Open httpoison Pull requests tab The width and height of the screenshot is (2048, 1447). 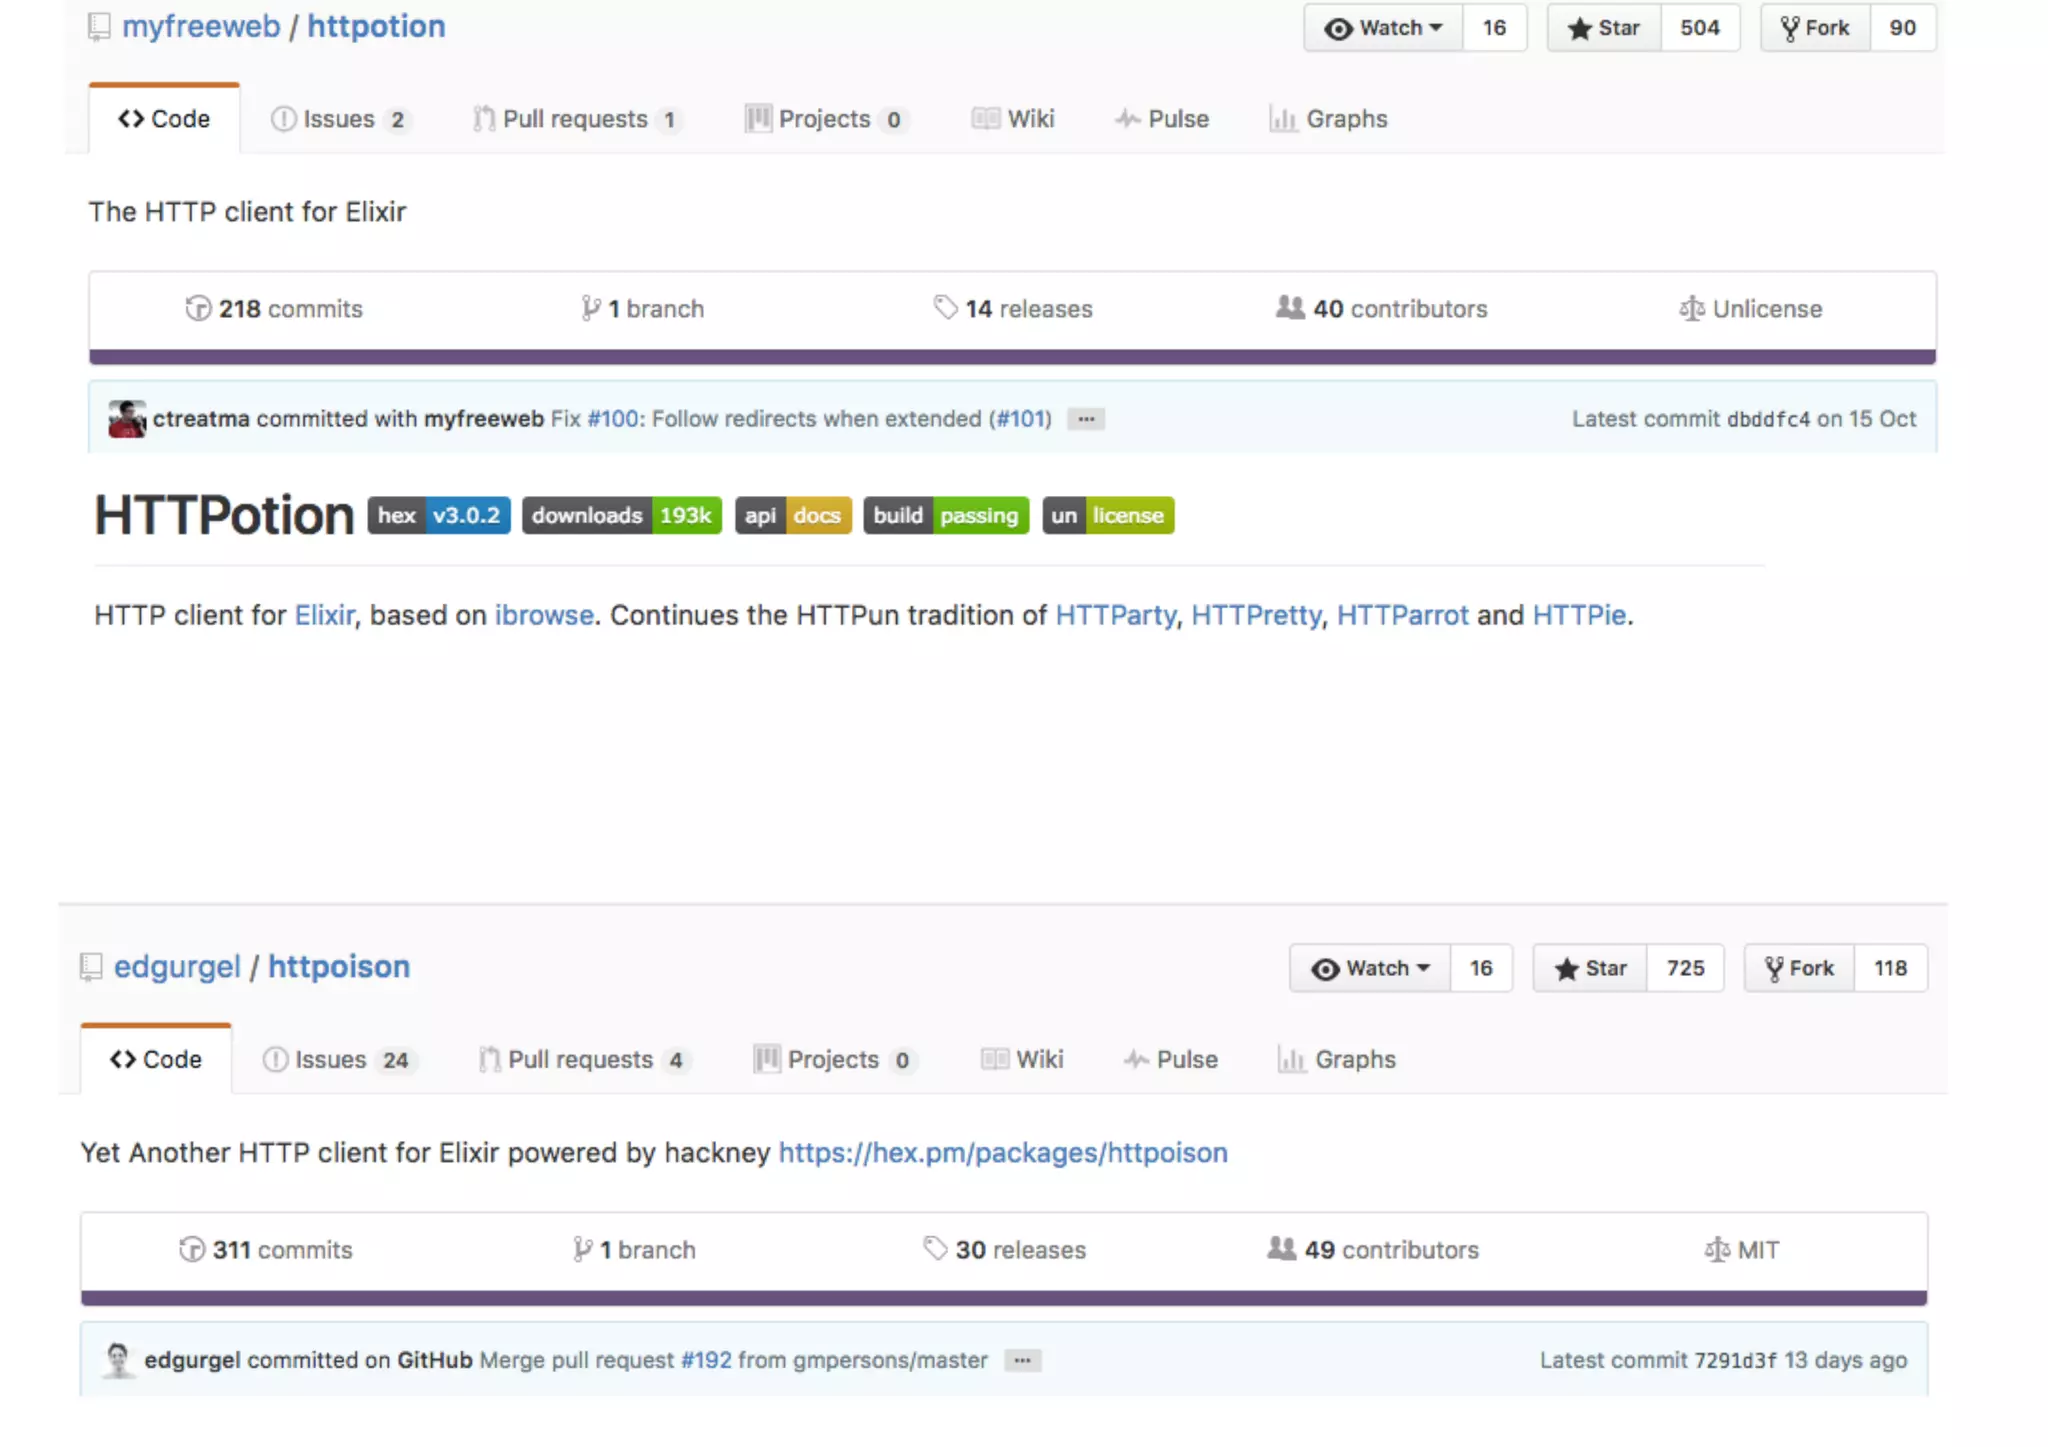coord(584,1059)
